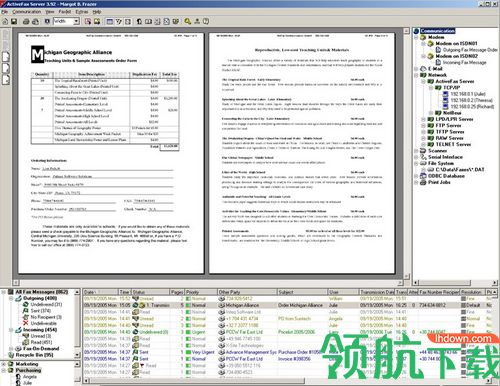Sort by the Priority column header
Screen dimensions: 500x386
click(201, 292)
